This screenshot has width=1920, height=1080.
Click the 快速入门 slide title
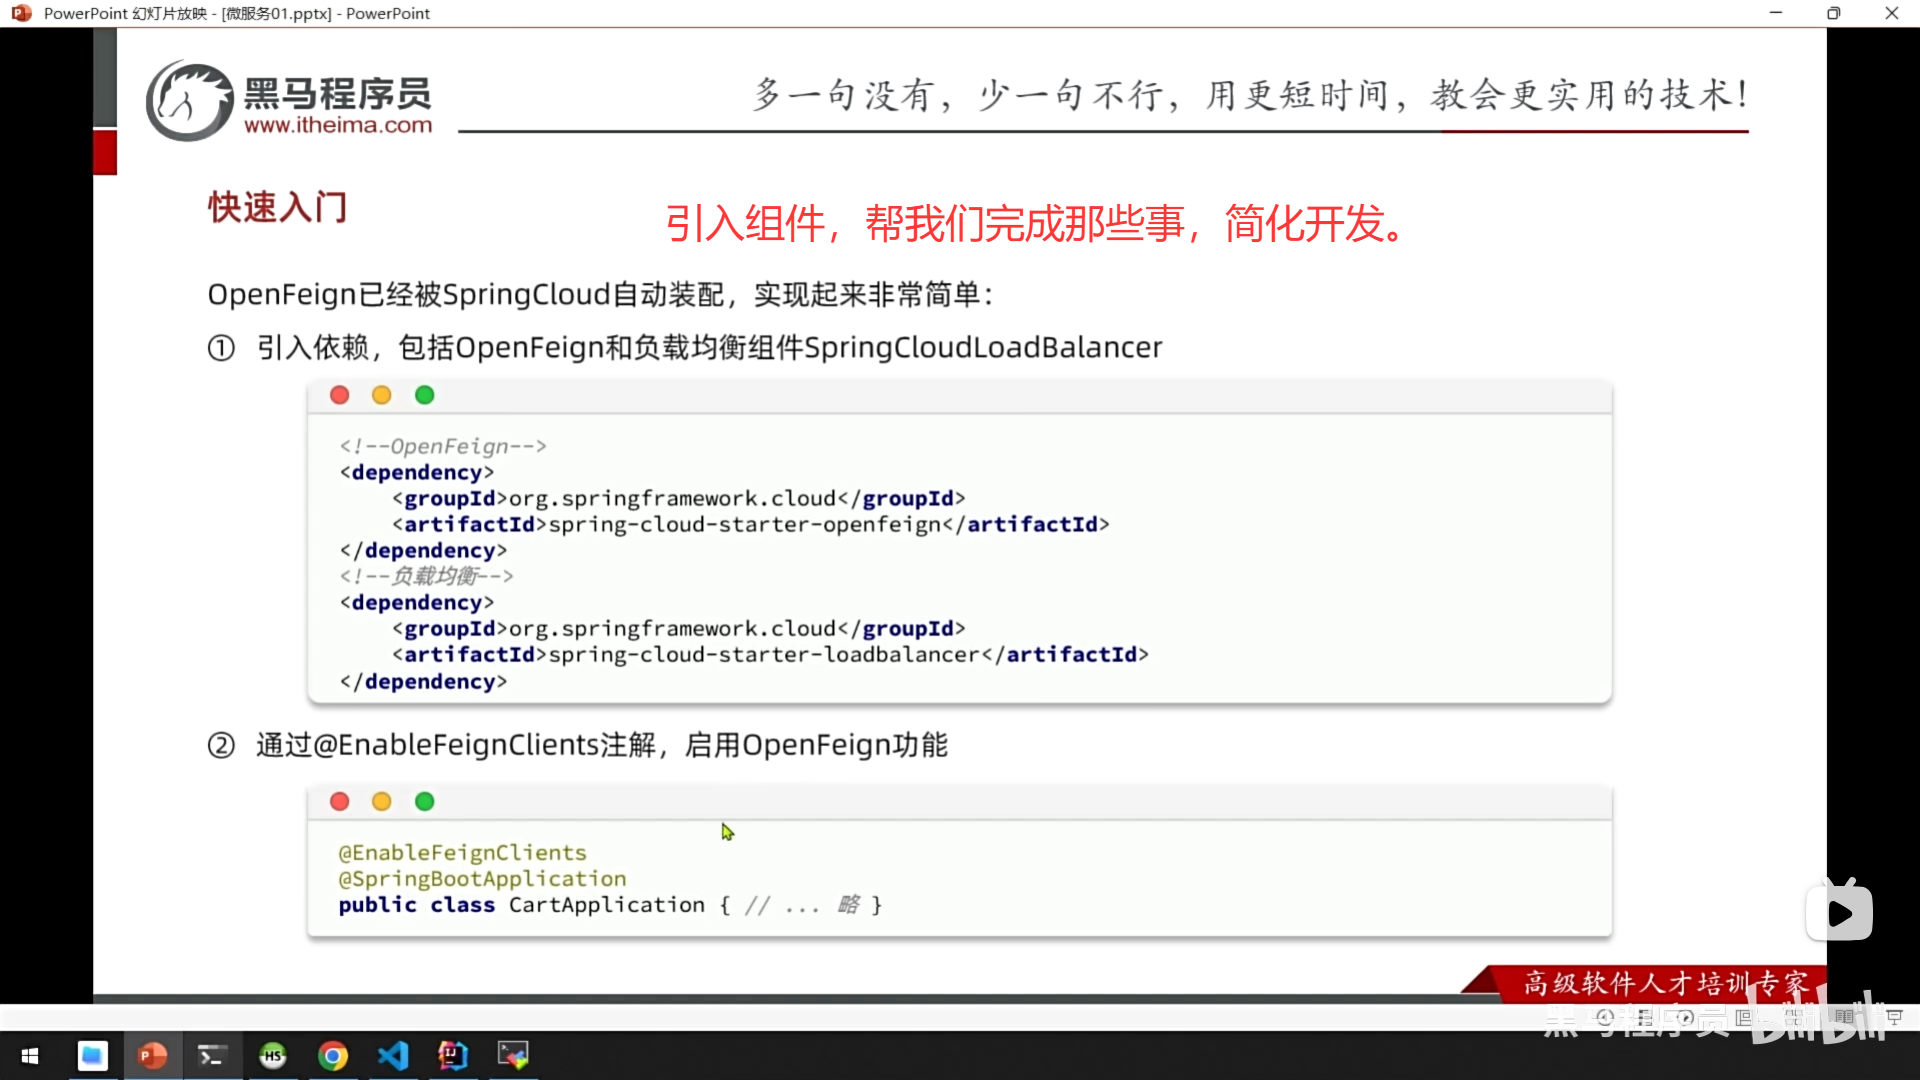277,207
